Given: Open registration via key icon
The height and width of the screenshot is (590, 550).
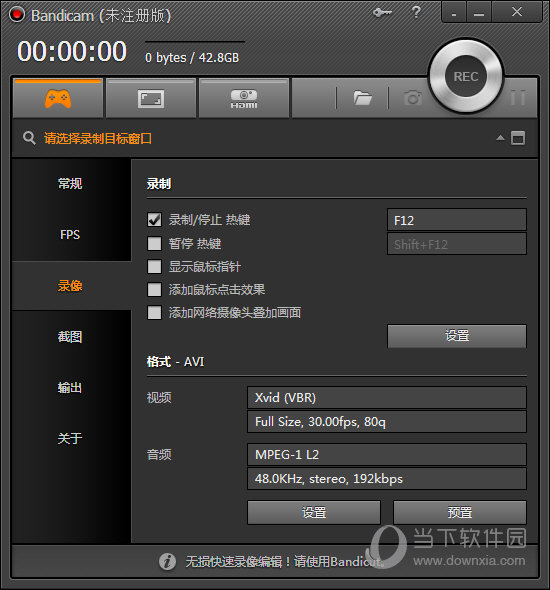Looking at the screenshot, I should pos(382,12).
